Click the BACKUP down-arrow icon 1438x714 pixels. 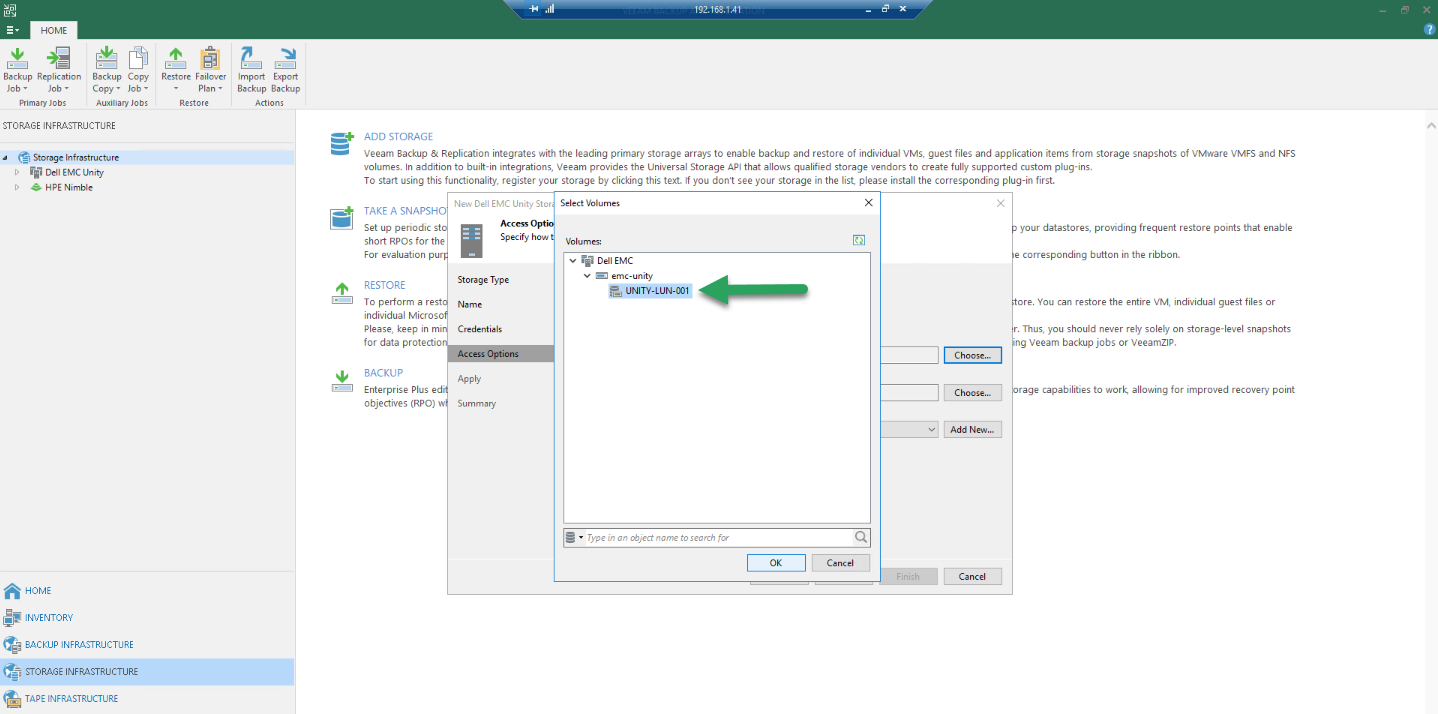pyautogui.click(x=342, y=380)
